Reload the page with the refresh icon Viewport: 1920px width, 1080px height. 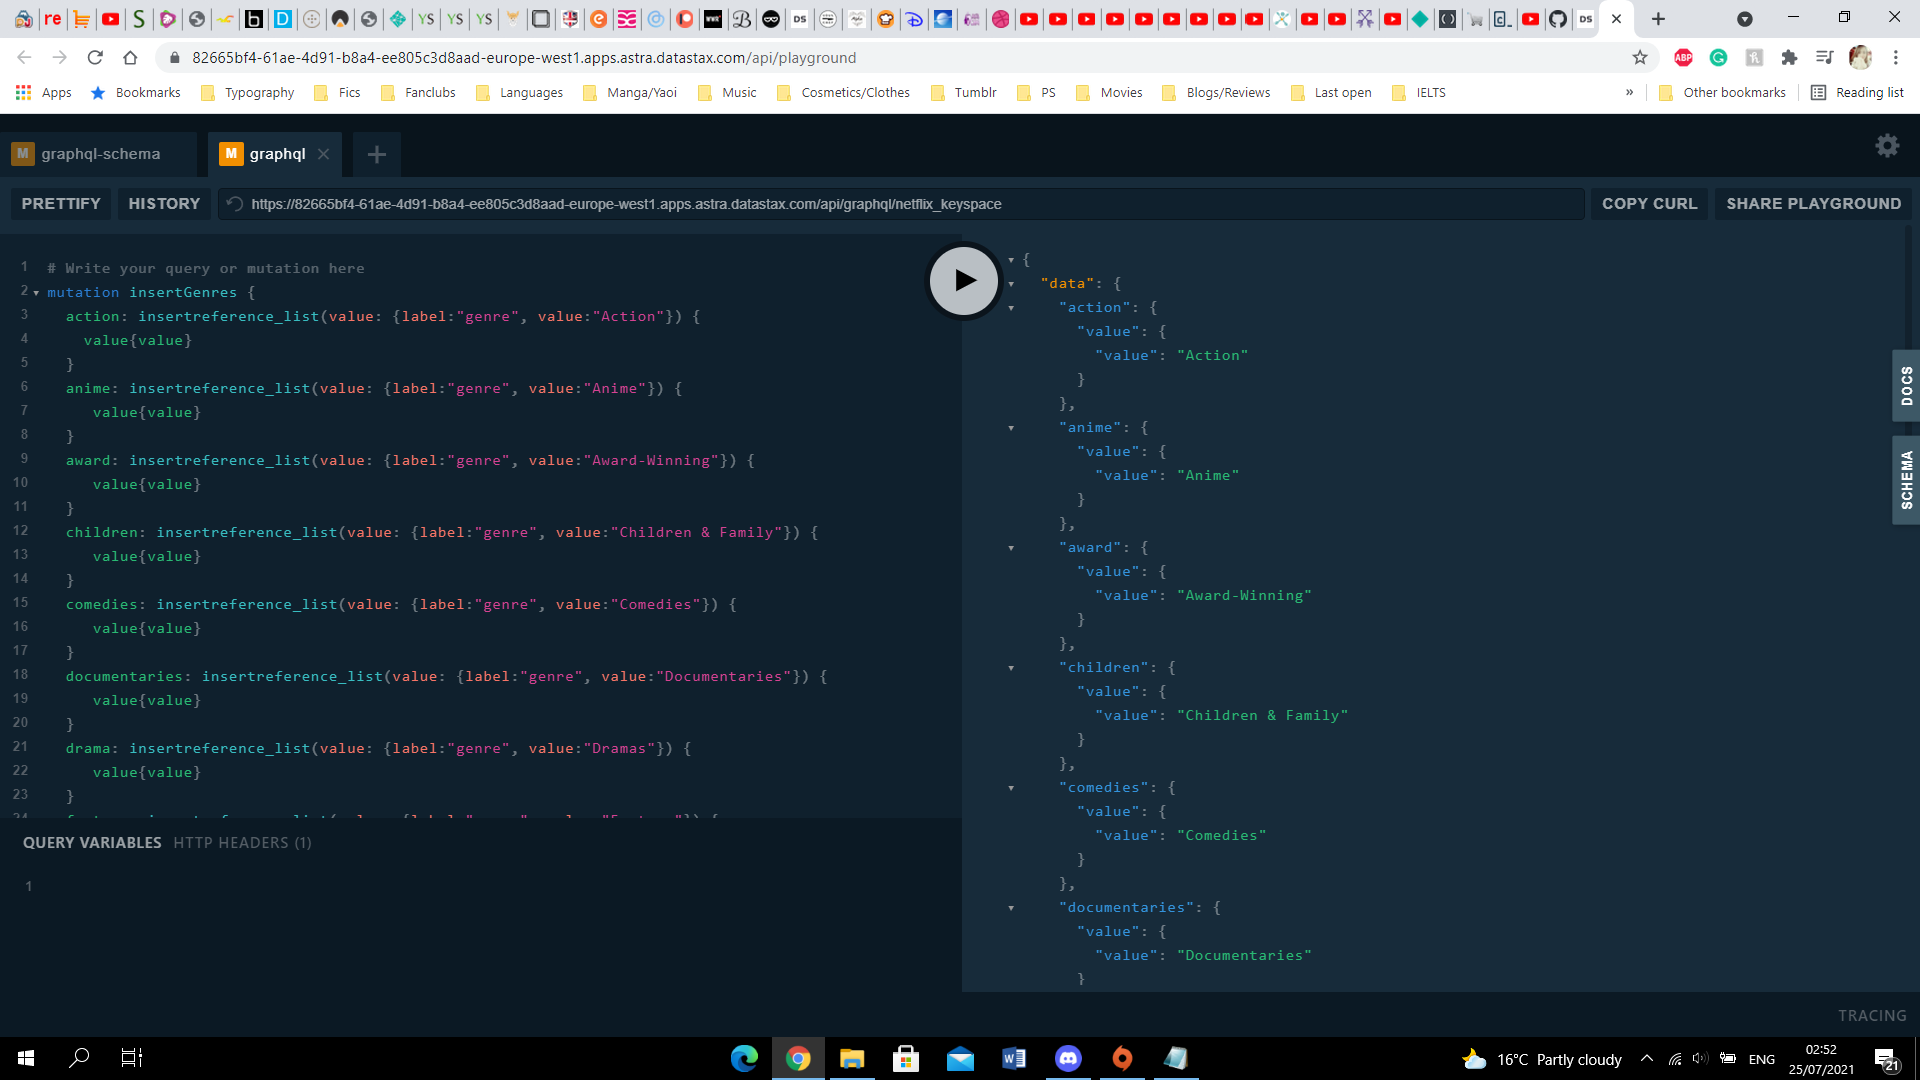coord(94,57)
